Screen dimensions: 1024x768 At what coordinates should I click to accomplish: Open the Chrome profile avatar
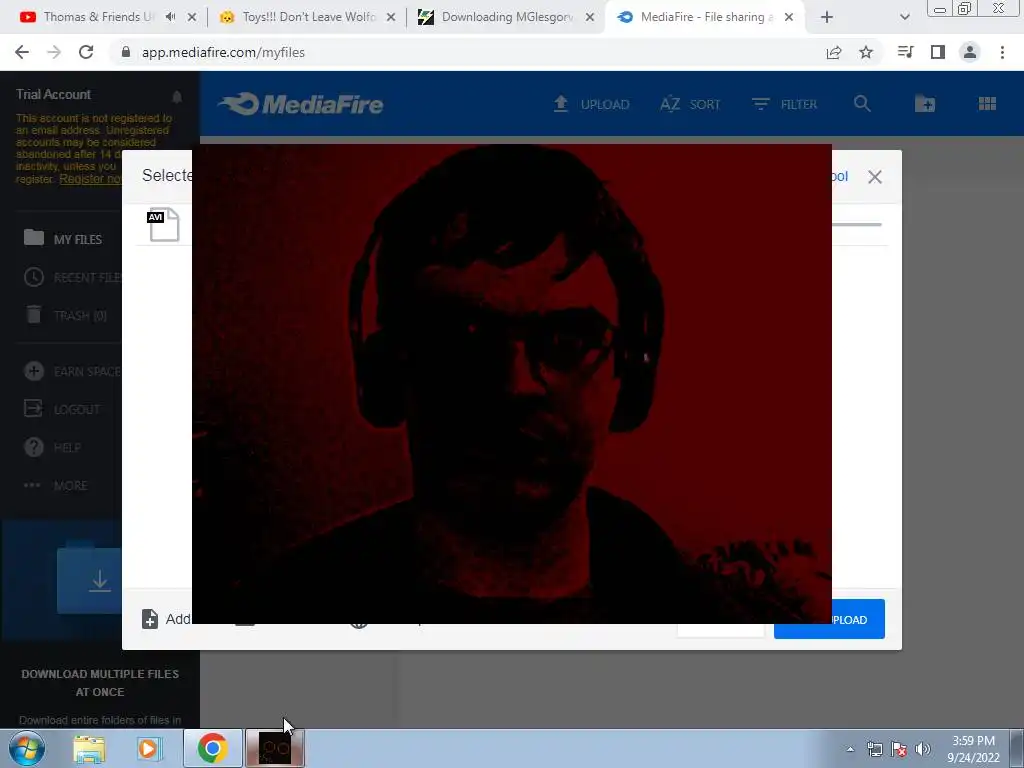click(x=970, y=52)
